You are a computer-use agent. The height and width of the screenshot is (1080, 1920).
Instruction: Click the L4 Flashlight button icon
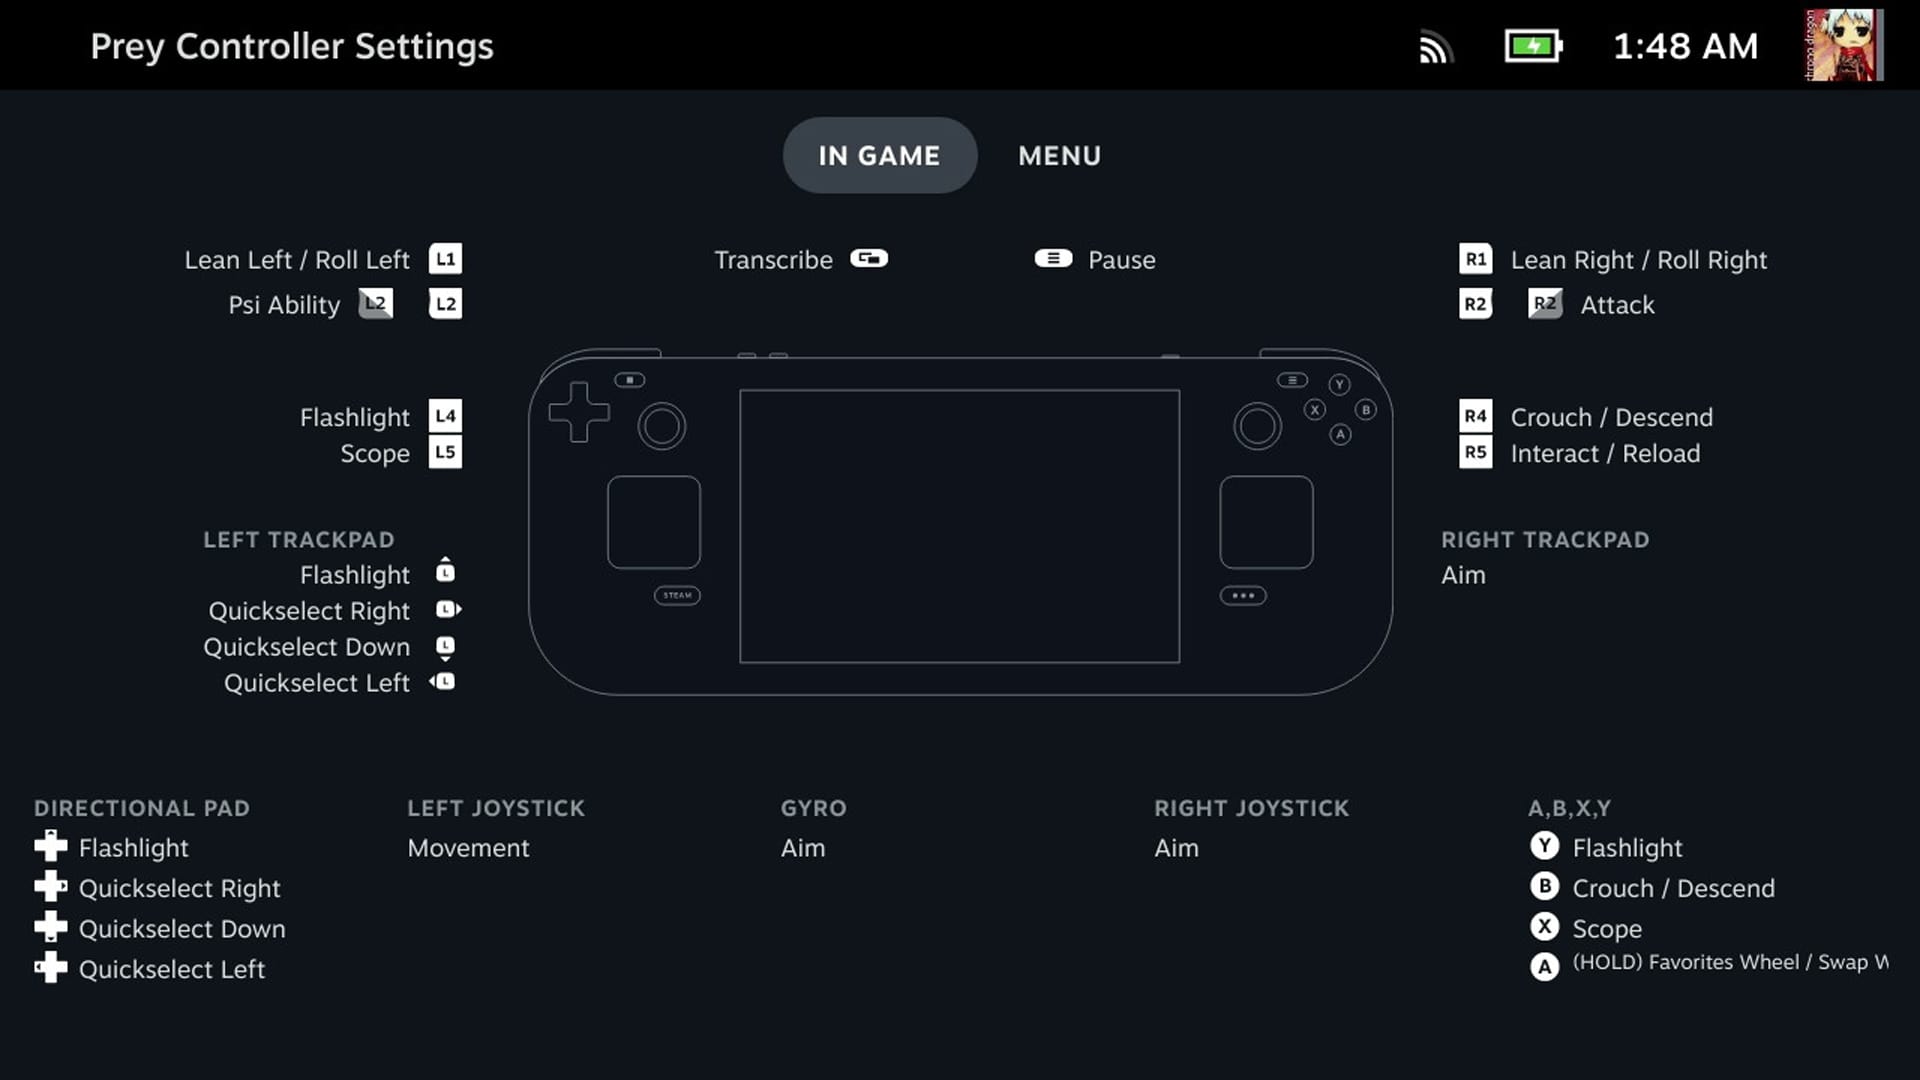pyautogui.click(x=444, y=415)
